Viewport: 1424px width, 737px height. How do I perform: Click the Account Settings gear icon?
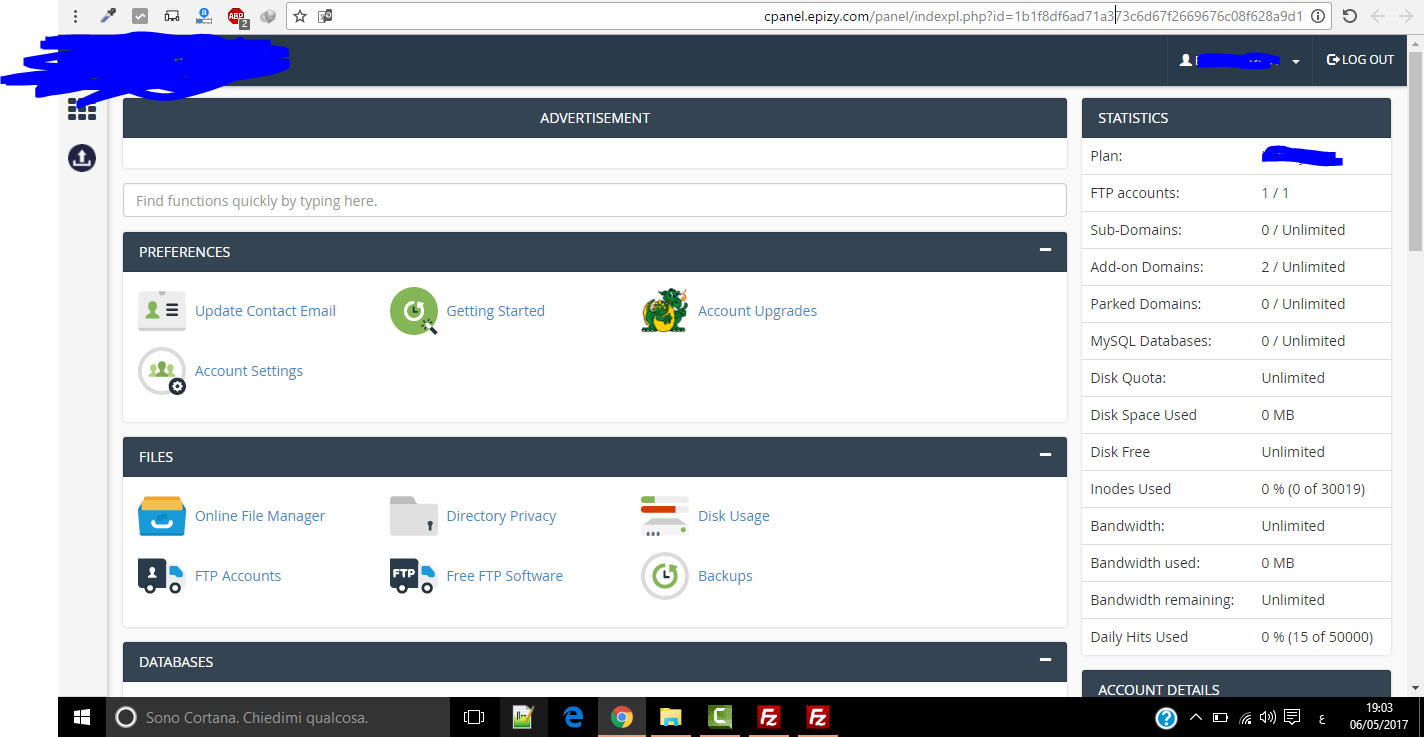click(x=162, y=371)
